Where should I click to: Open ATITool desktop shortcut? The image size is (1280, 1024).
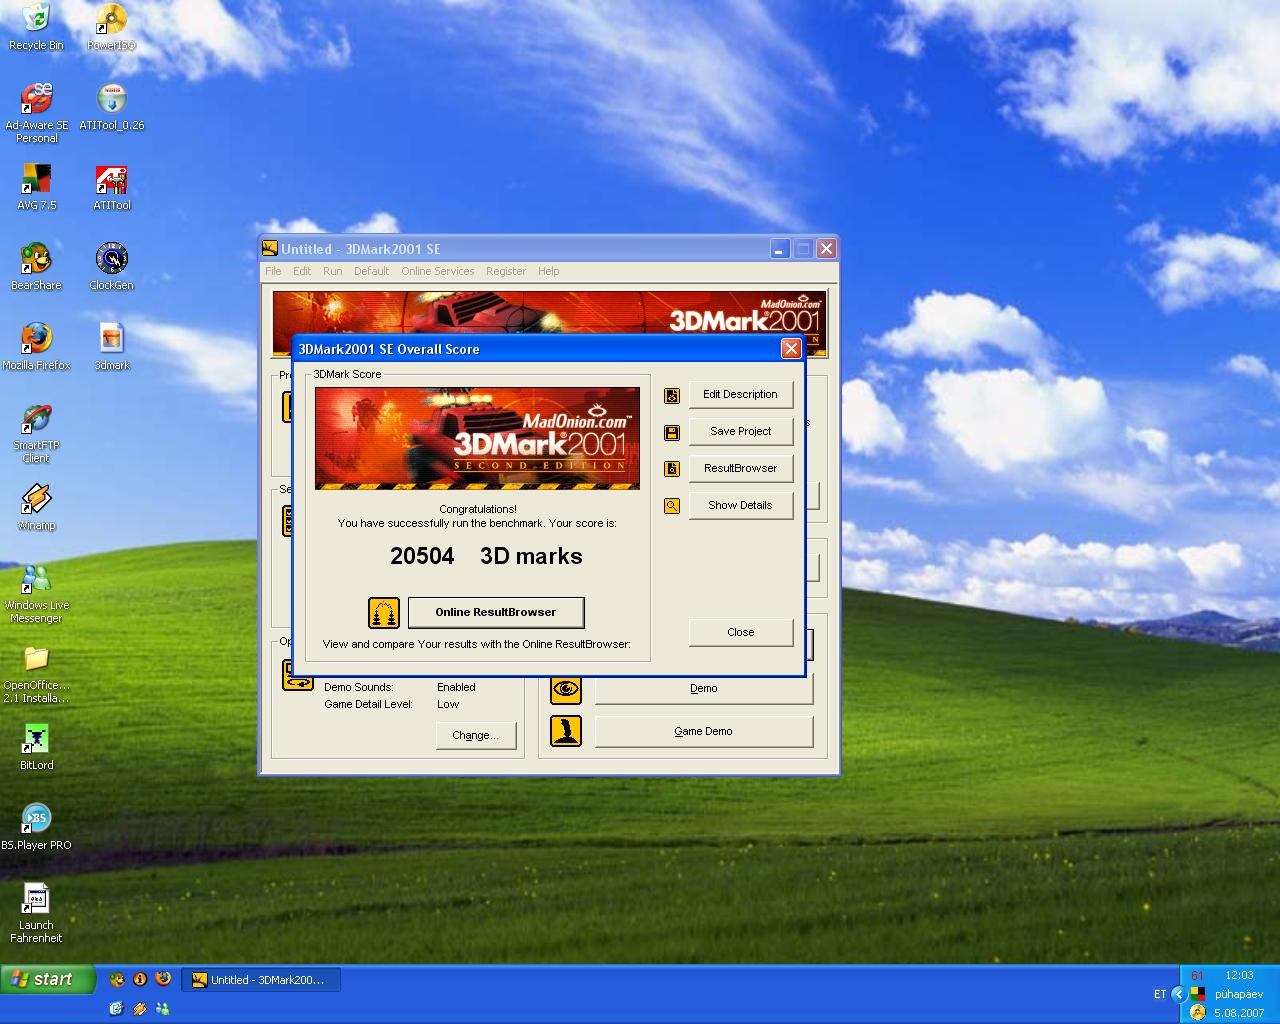point(112,187)
